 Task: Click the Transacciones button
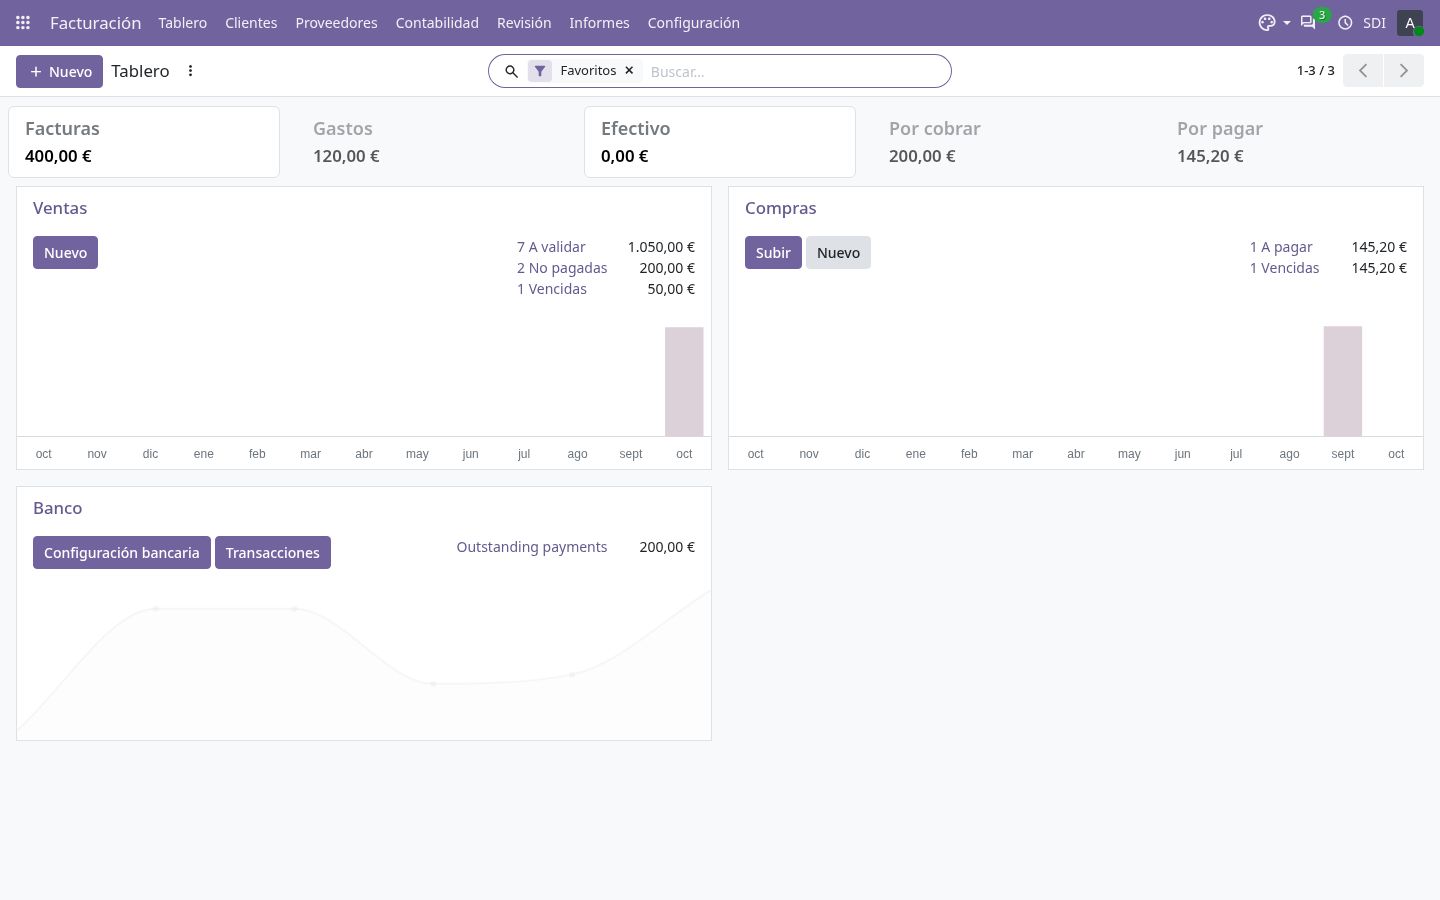pyautogui.click(x=273, y=552)
